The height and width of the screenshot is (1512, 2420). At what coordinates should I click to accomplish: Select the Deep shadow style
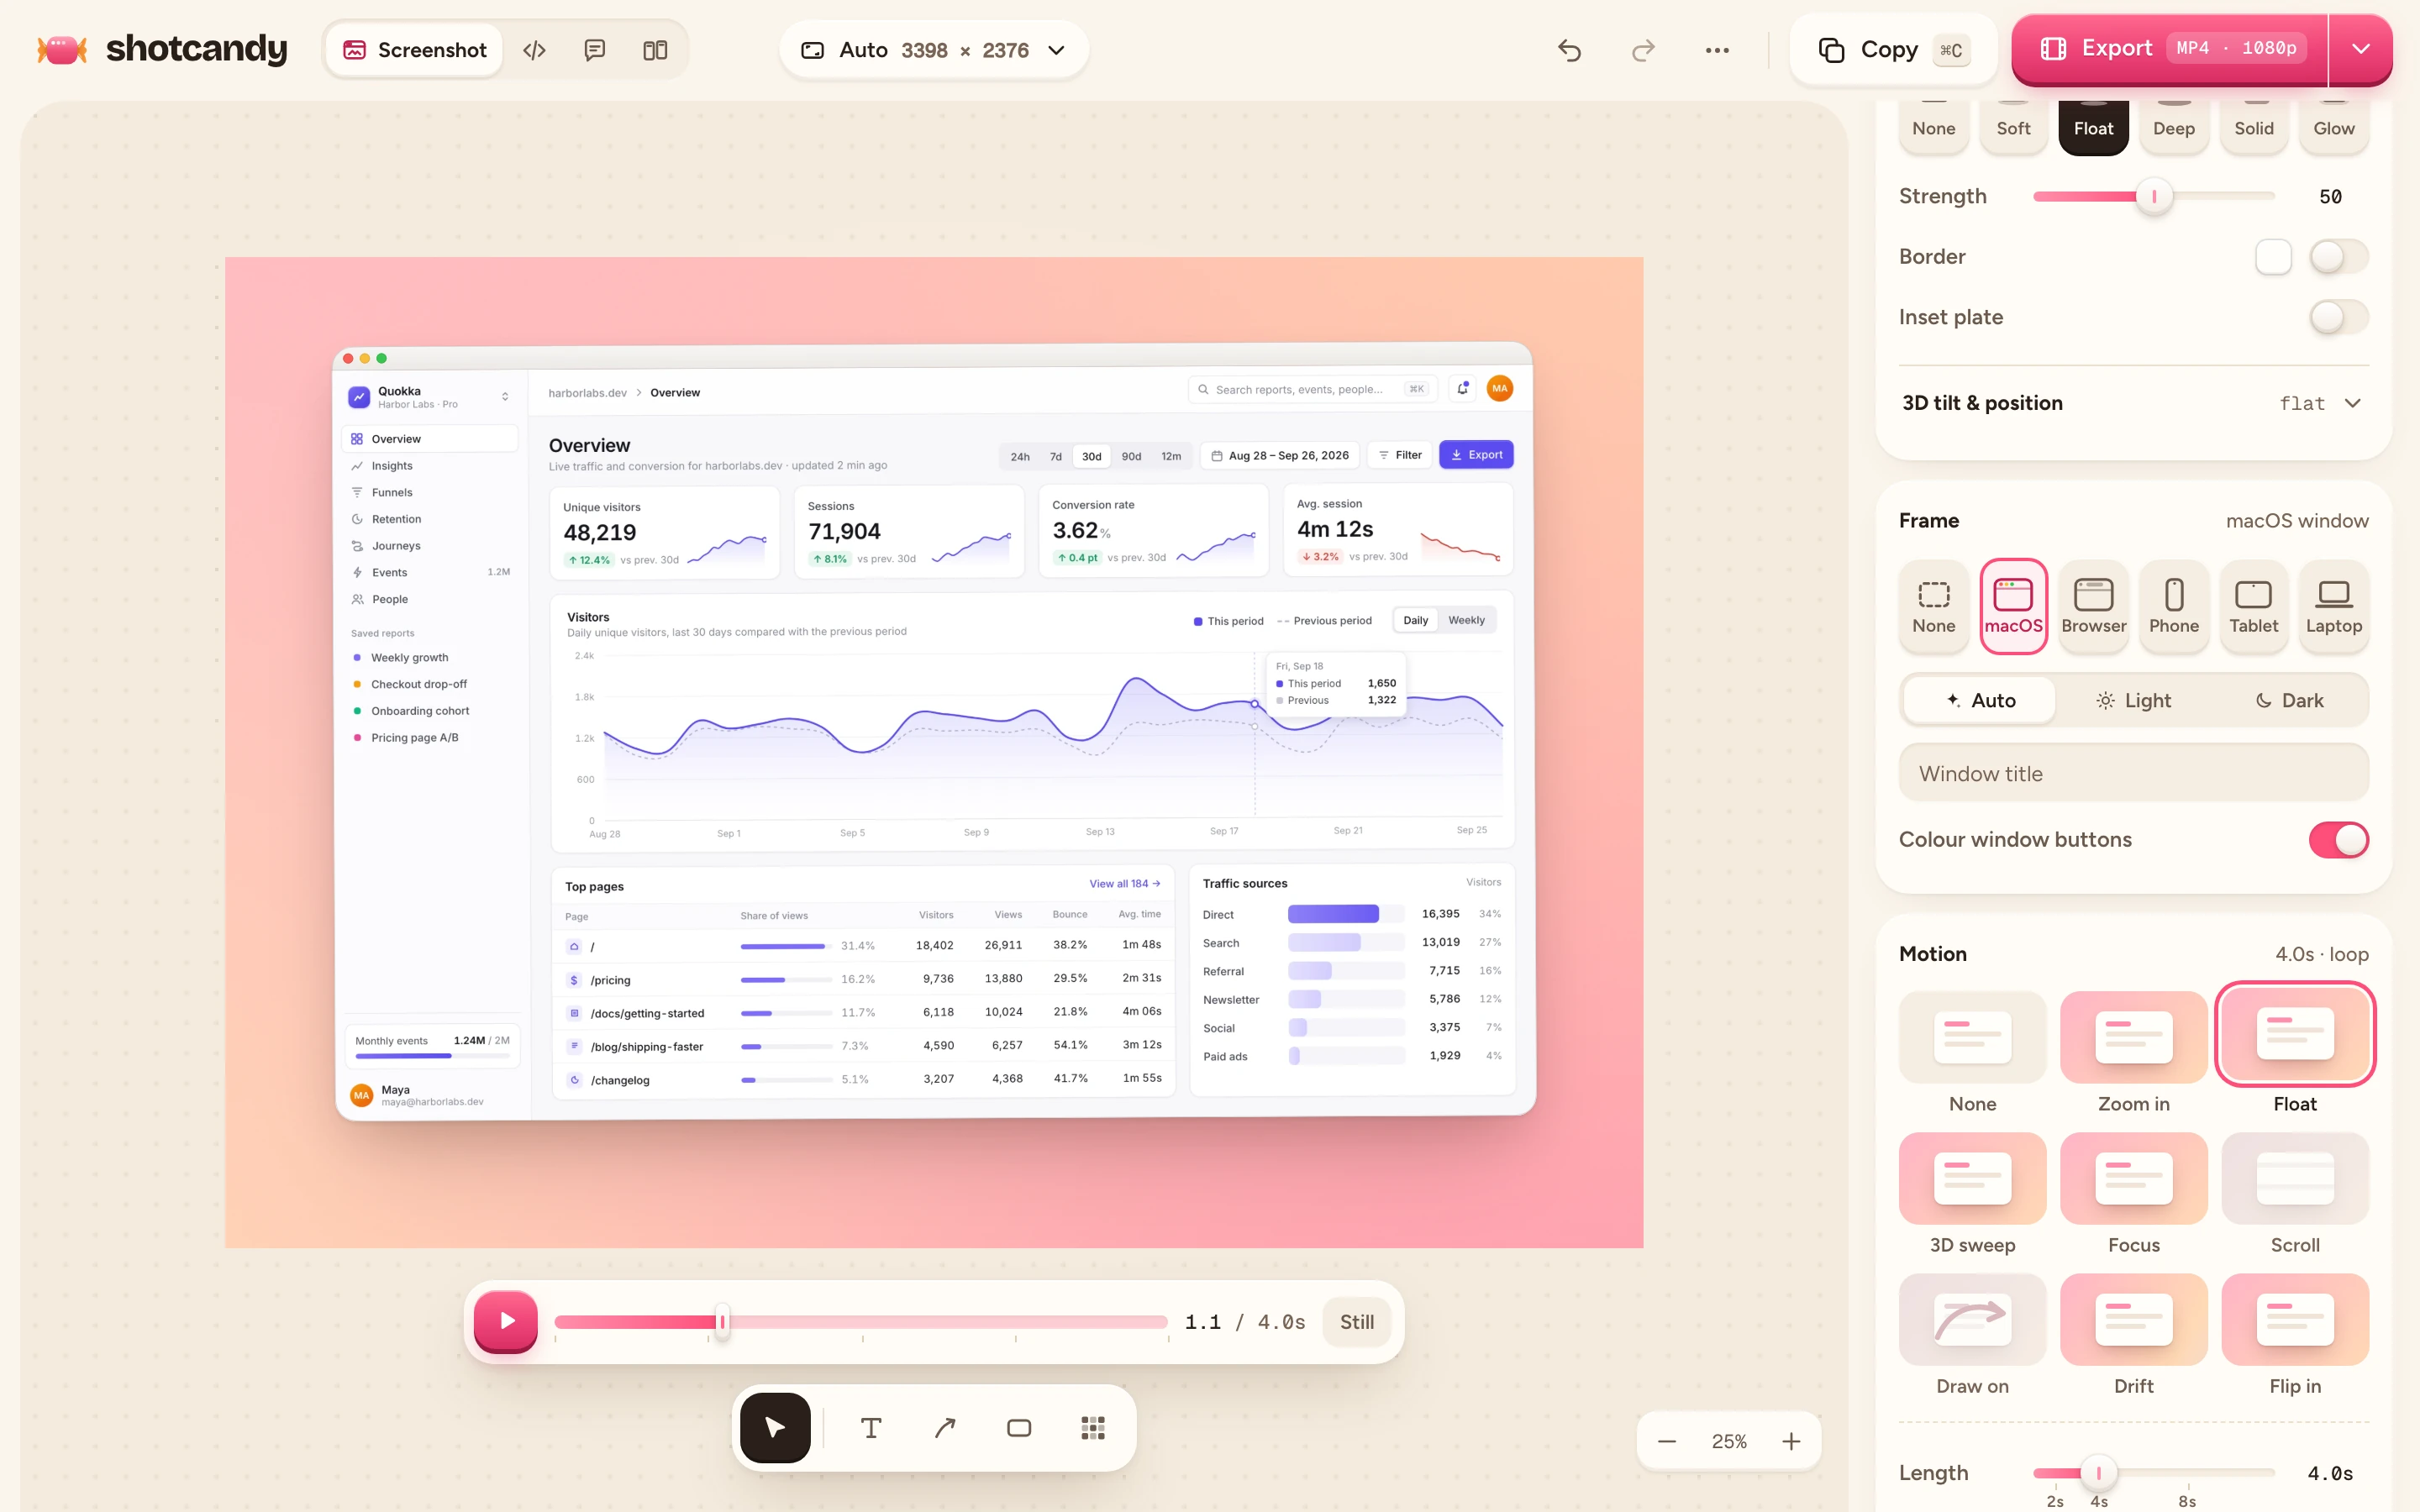(x=2174, y=127)
